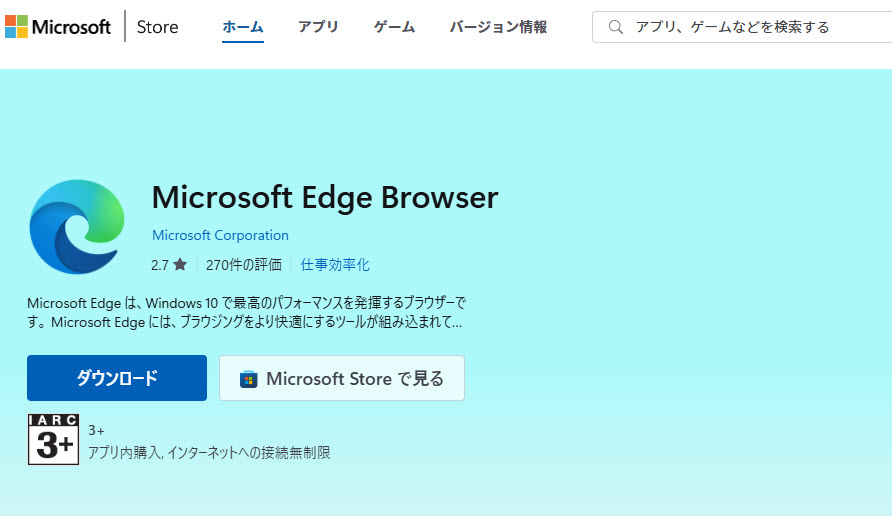Click the star rating icon
This screenshot has height=516, width=892.
click(180, 265)
